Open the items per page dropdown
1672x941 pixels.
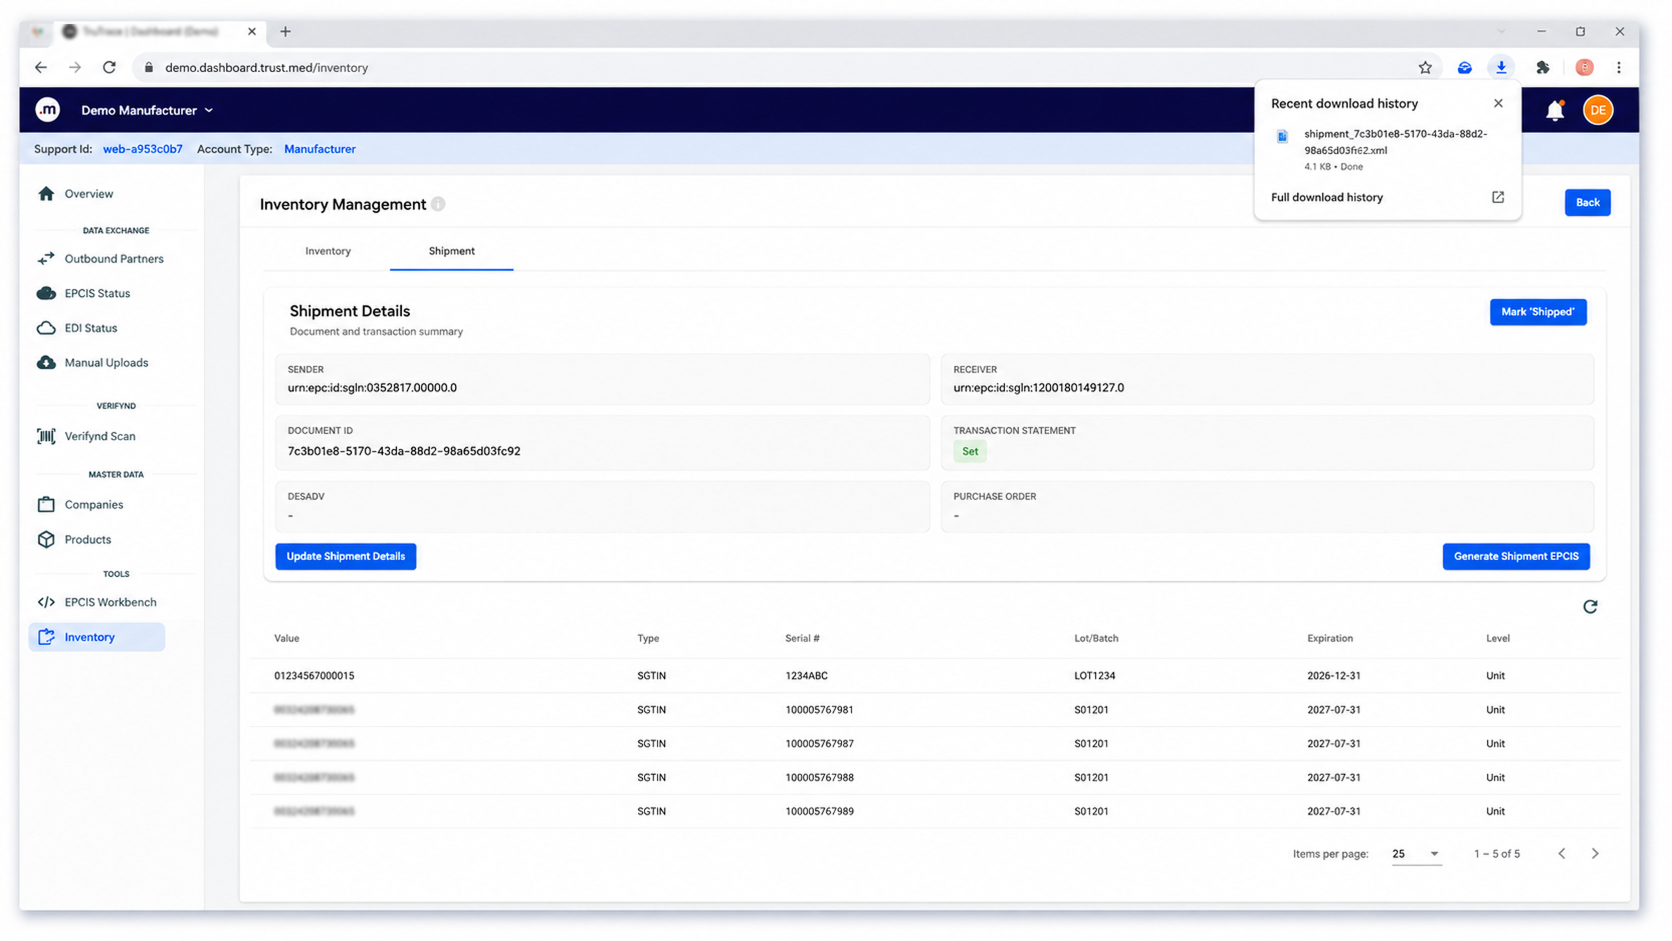click(1416, 854)
